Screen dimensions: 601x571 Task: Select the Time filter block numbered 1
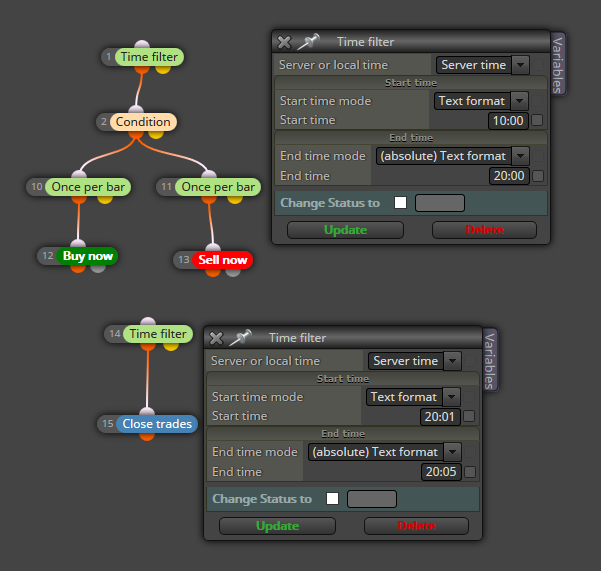(x=149, y=57)
